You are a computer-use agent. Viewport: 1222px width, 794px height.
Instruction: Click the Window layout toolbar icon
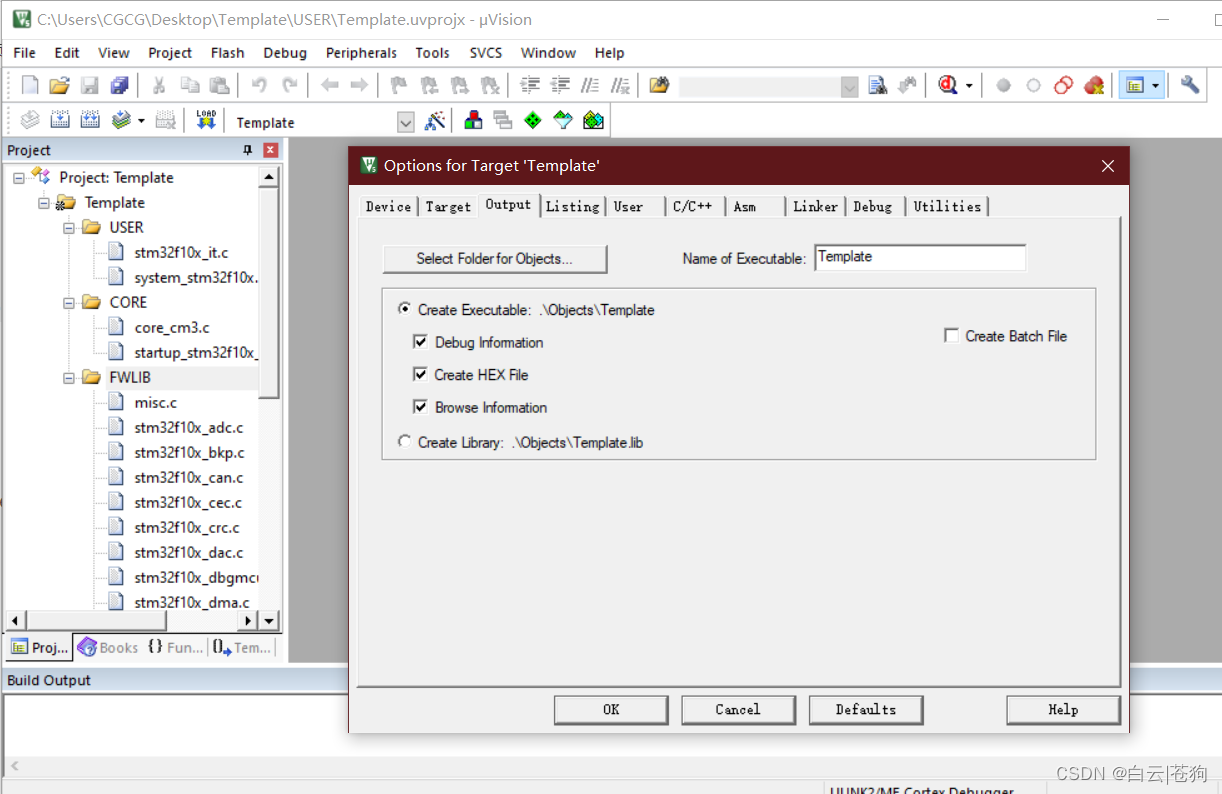pos(1134,86)
